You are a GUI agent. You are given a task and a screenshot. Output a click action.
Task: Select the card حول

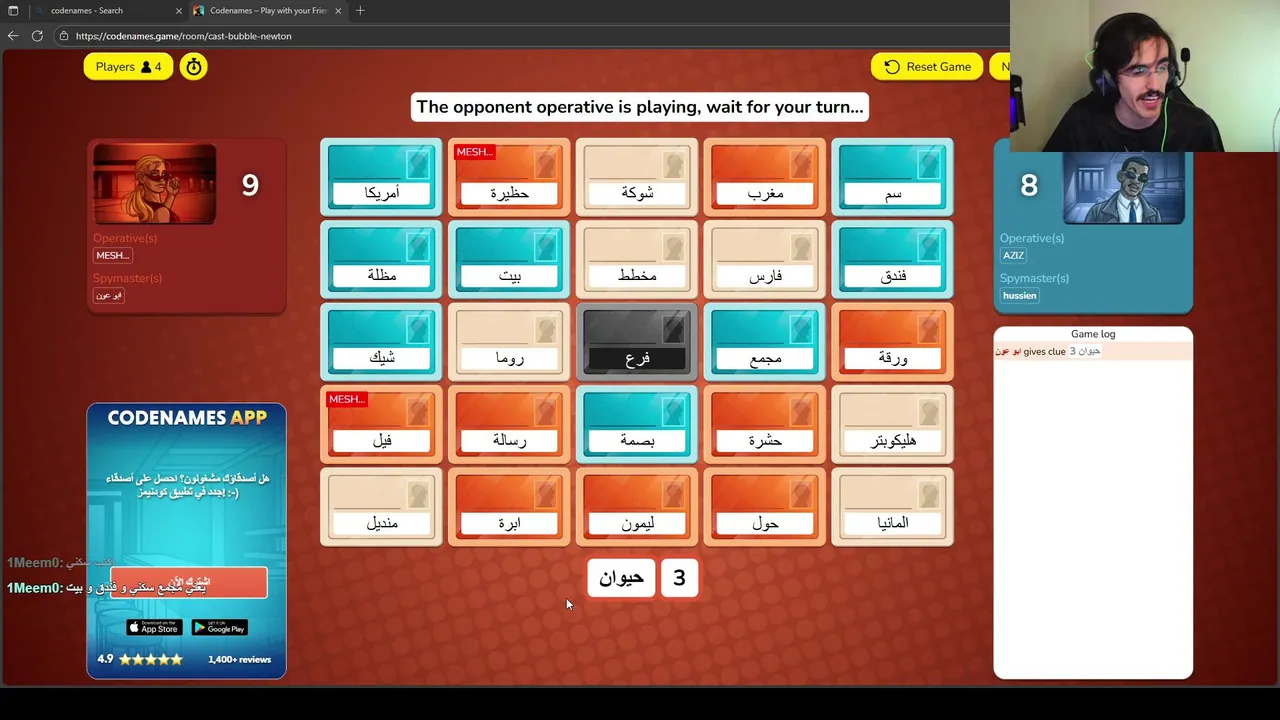point(765,508)
